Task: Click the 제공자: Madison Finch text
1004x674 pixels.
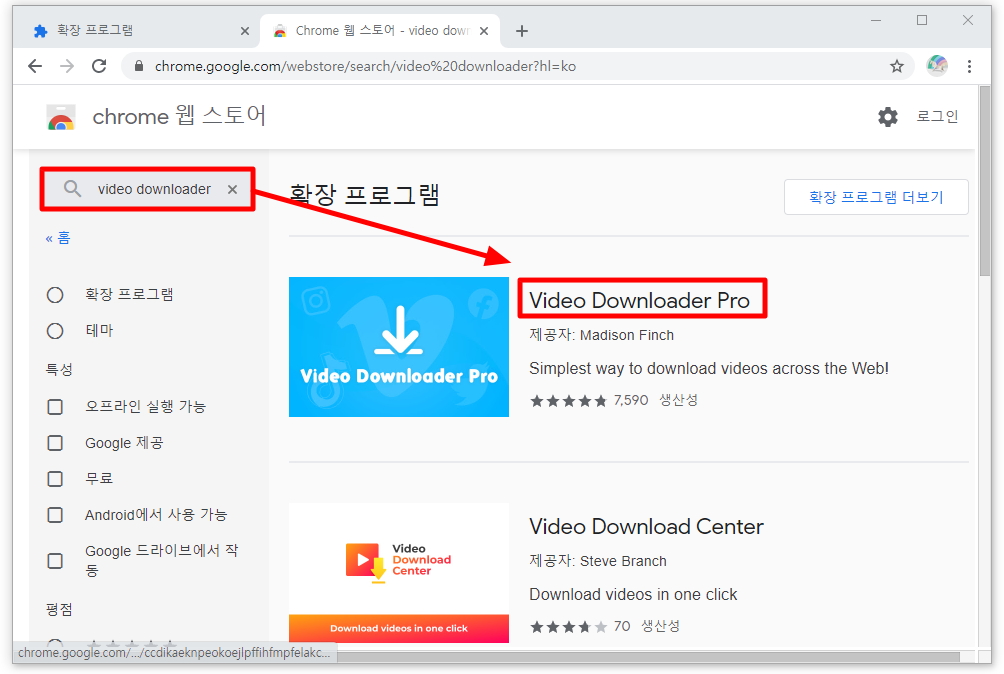Action: click(601, 335)
